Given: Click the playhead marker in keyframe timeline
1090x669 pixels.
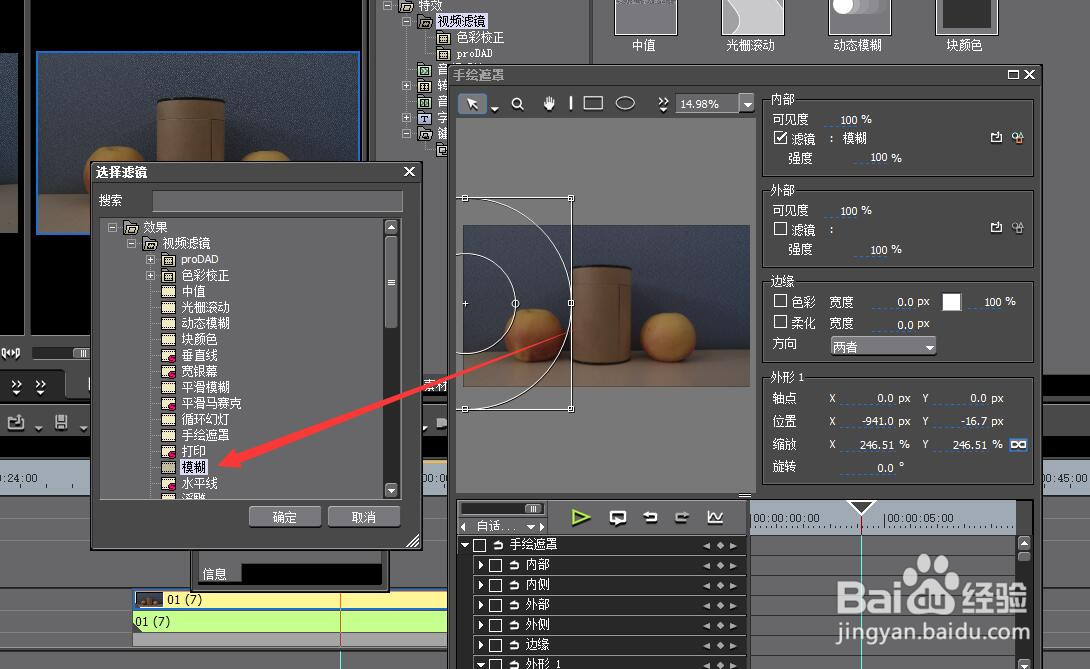Looking at the screenshot, I should click(861, 508).
